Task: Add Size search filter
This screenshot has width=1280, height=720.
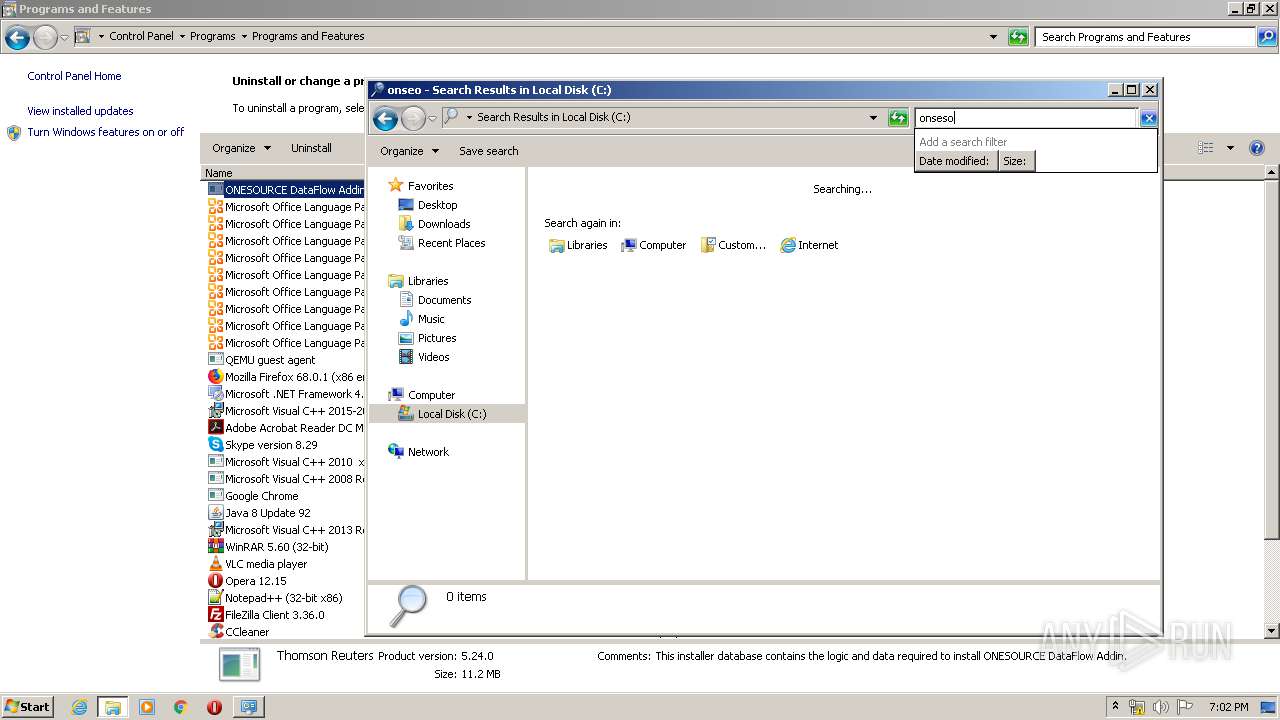Action: [1015, 161]
